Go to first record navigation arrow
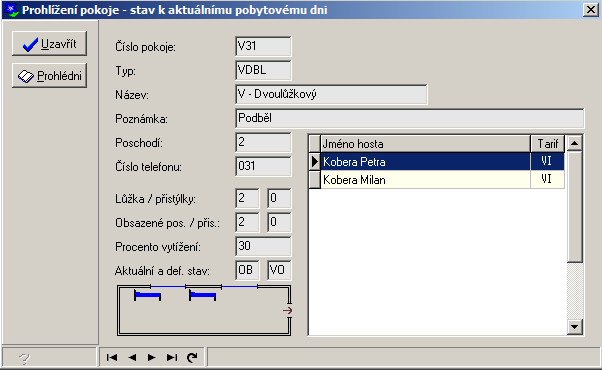 112,357
